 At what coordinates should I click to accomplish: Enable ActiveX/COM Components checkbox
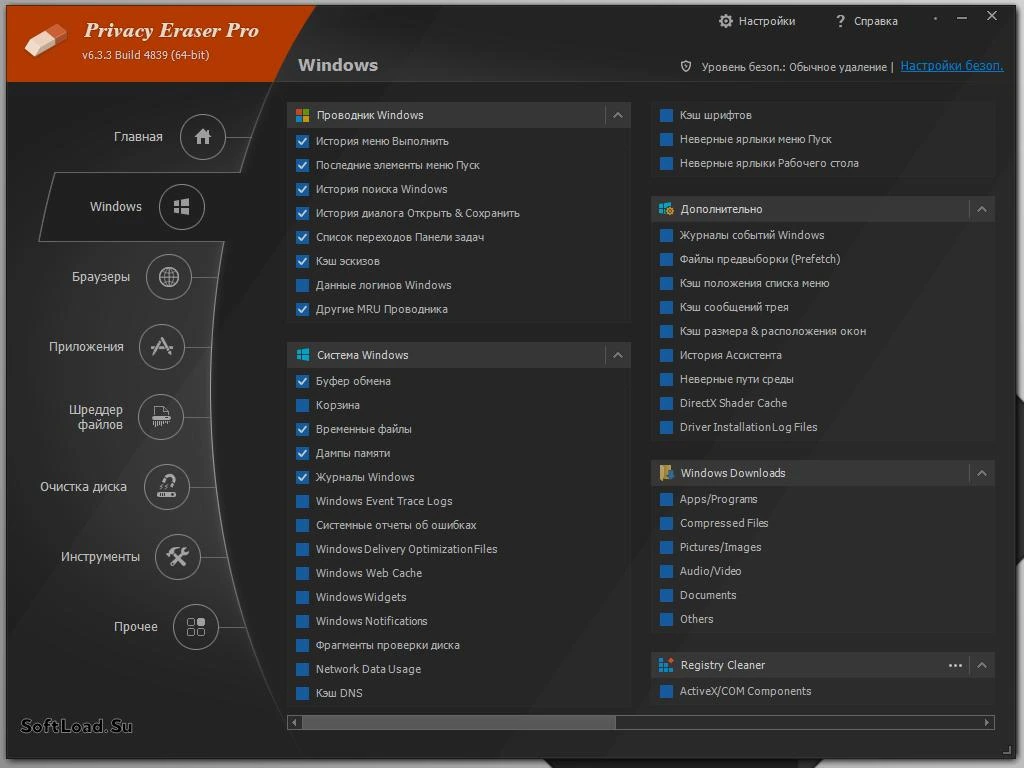(666, 691)
